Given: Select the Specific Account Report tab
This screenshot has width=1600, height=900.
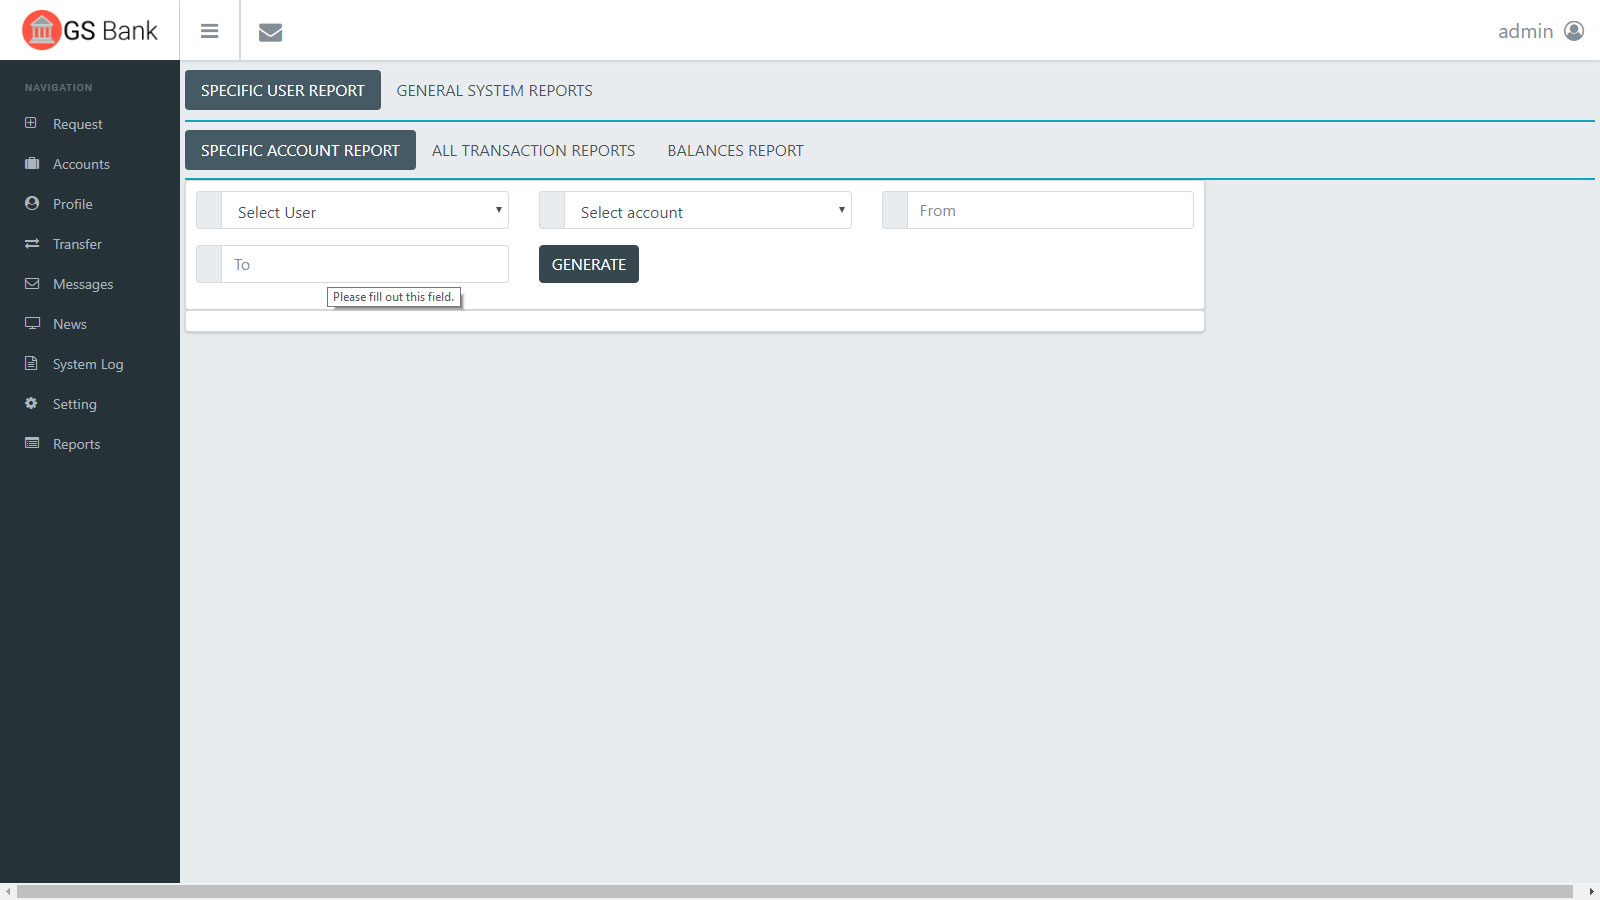Looking at the screenshot, I should (x=300, y=150).
